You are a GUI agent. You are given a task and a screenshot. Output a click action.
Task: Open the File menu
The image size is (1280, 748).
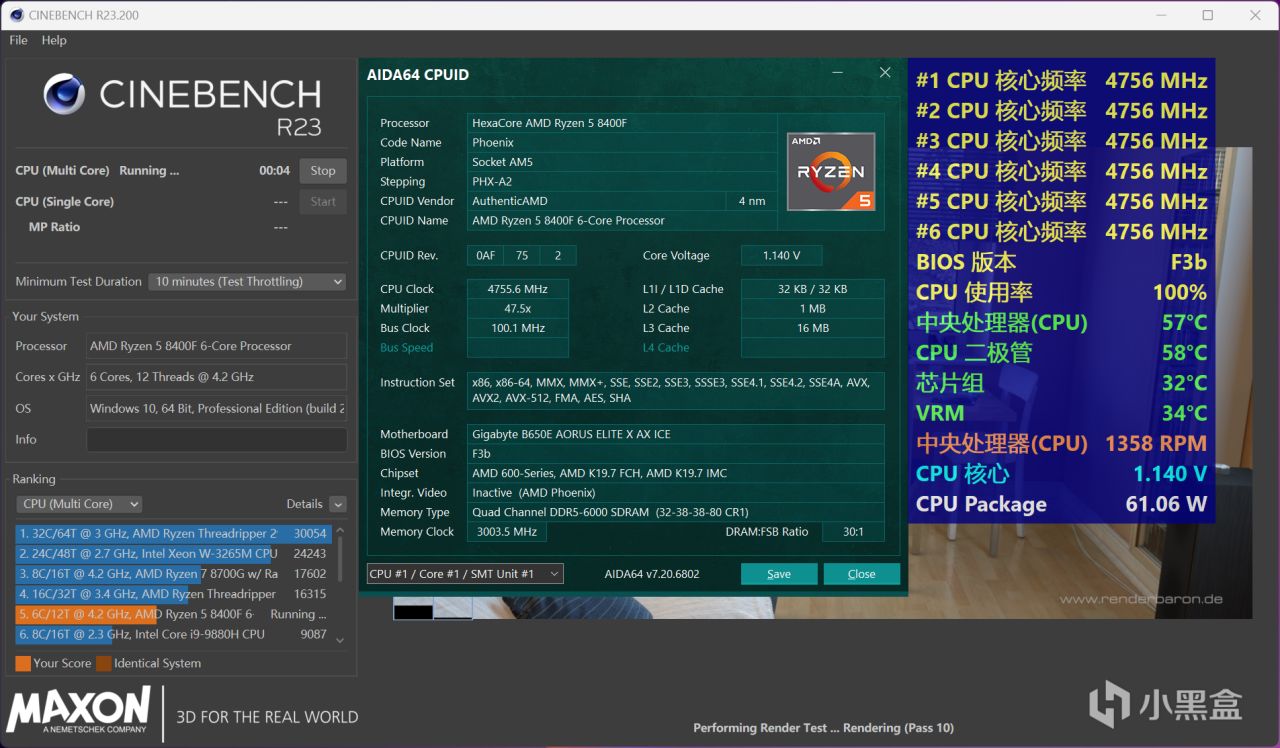pyautogui.click(x=19, y=40)
